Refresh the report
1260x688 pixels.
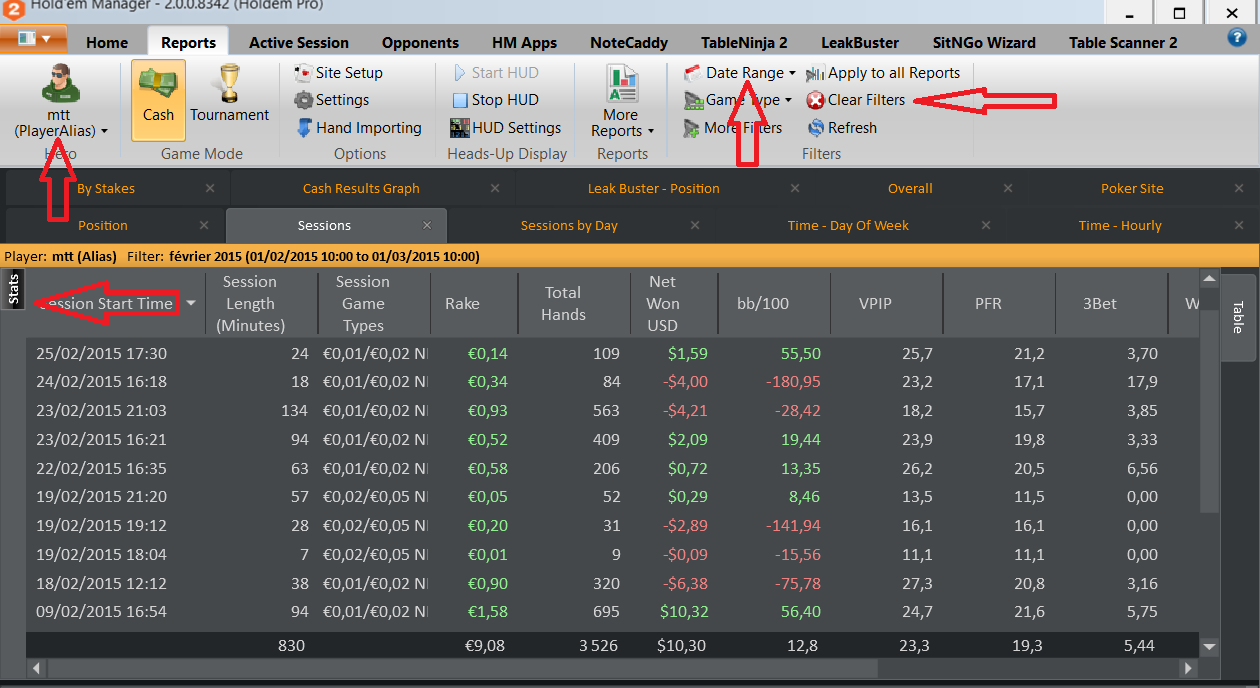842,128
